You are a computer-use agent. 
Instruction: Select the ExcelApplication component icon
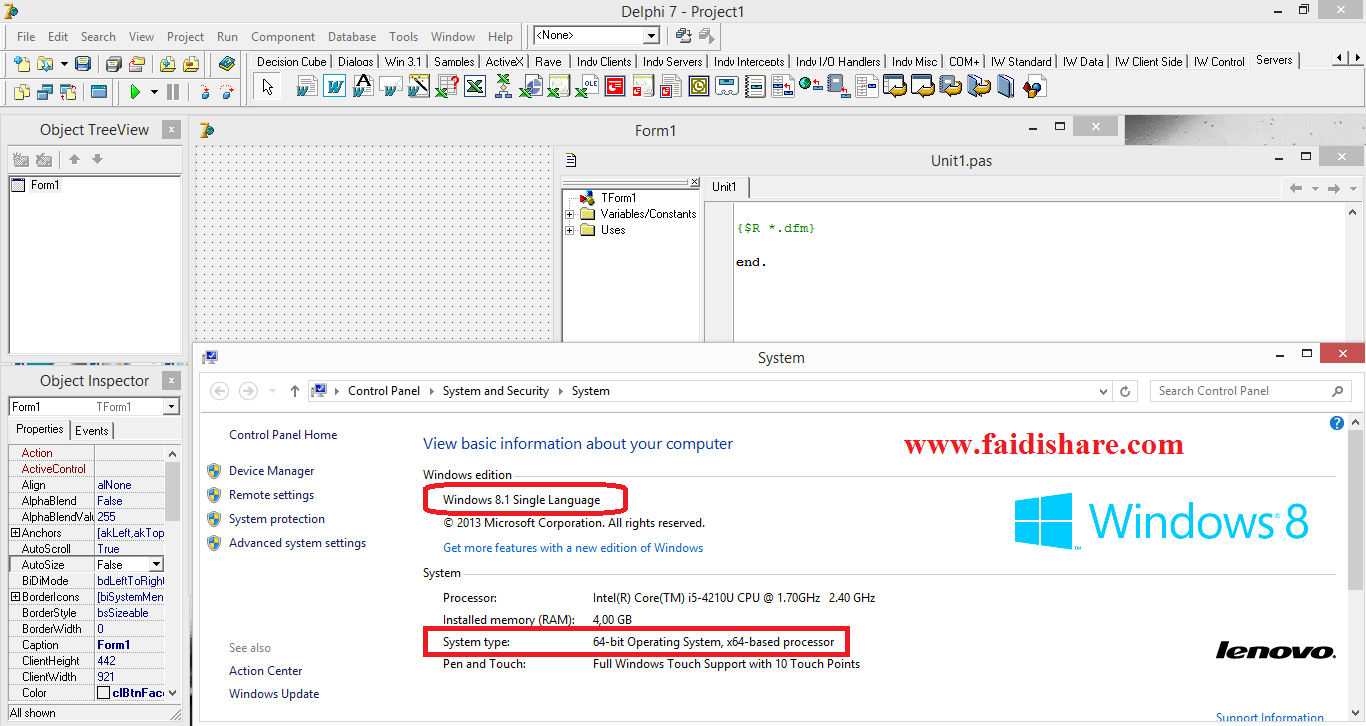(475, 87)
